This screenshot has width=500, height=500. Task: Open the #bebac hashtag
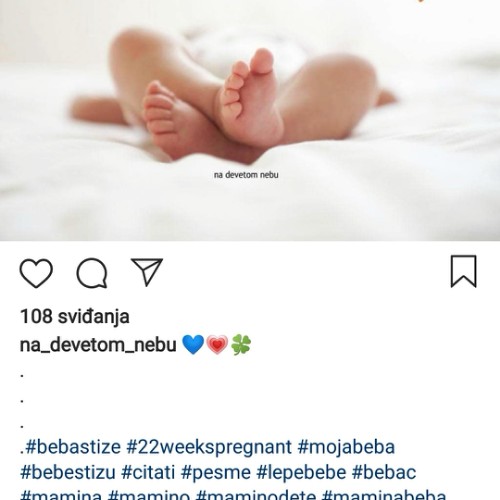pyautogui.click(x=384, y=472)
